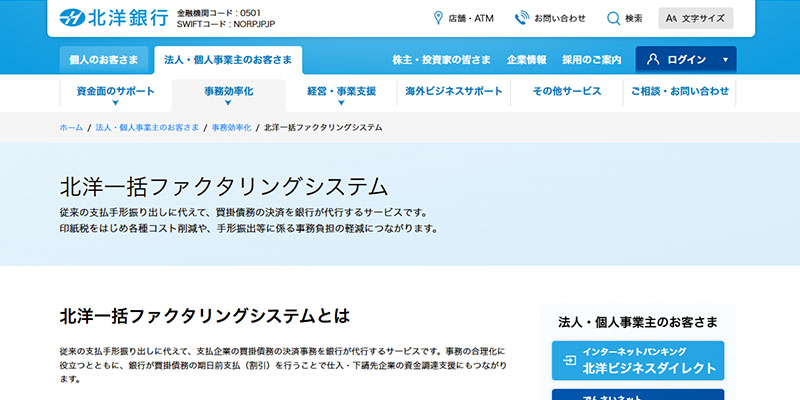Open 事務効率化 breadcrumb link
Viewport: 800px width, 400px height.
[x=232, y=128]
